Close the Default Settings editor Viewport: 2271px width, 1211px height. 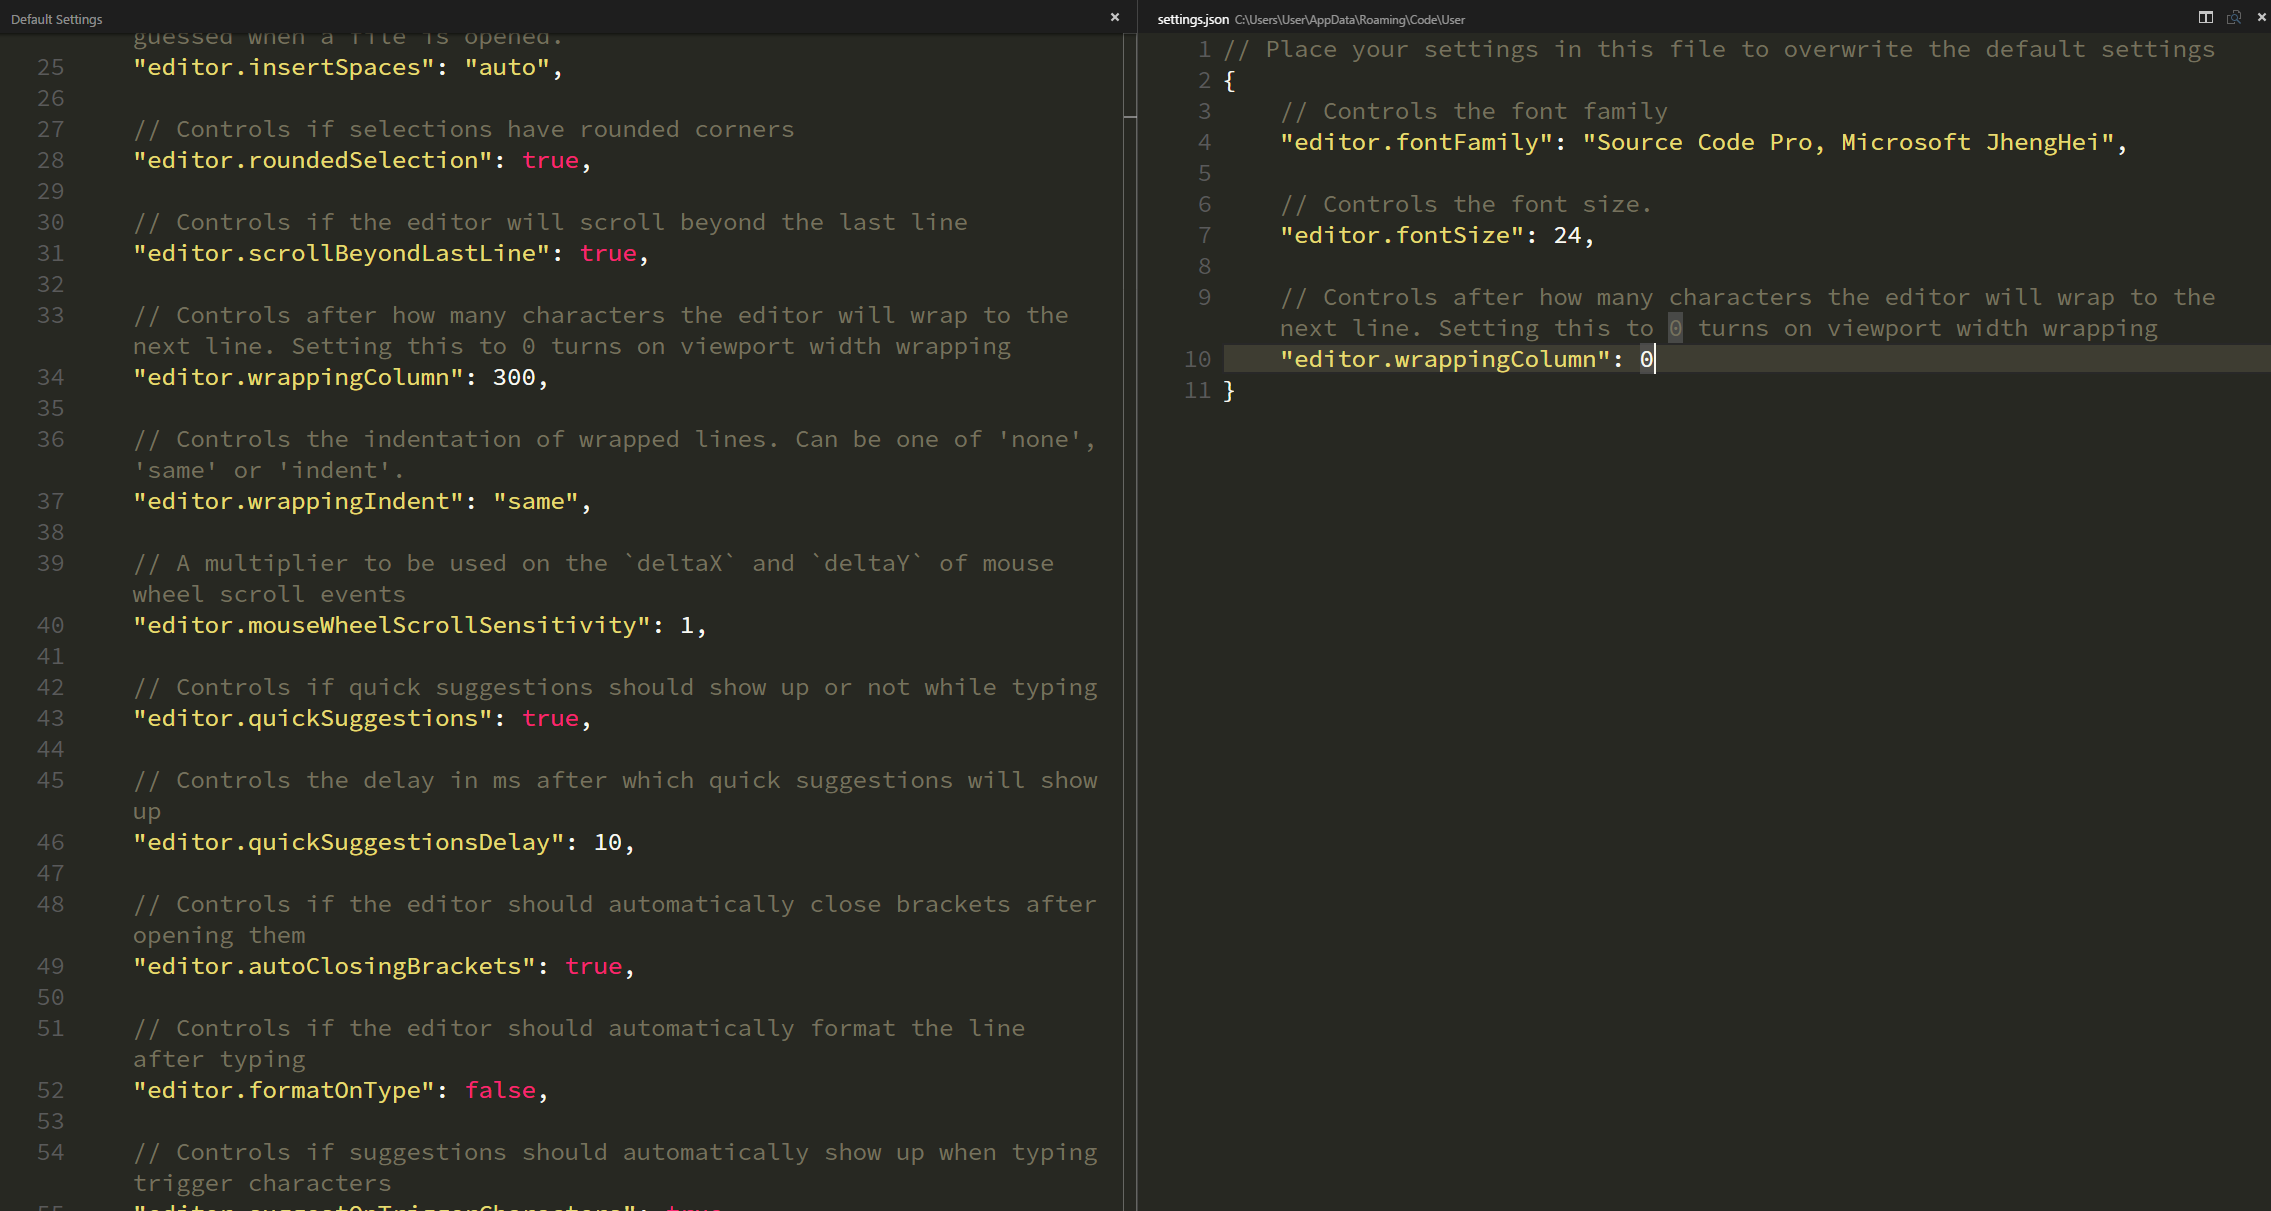tap(1114, 17)
